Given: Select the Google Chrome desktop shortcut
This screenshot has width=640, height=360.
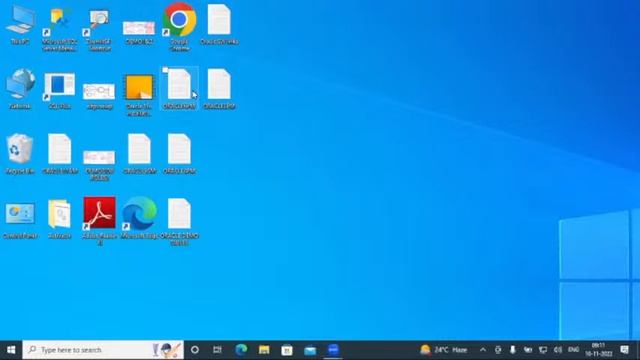Looking at the screenshot, I should click(179, 27).
